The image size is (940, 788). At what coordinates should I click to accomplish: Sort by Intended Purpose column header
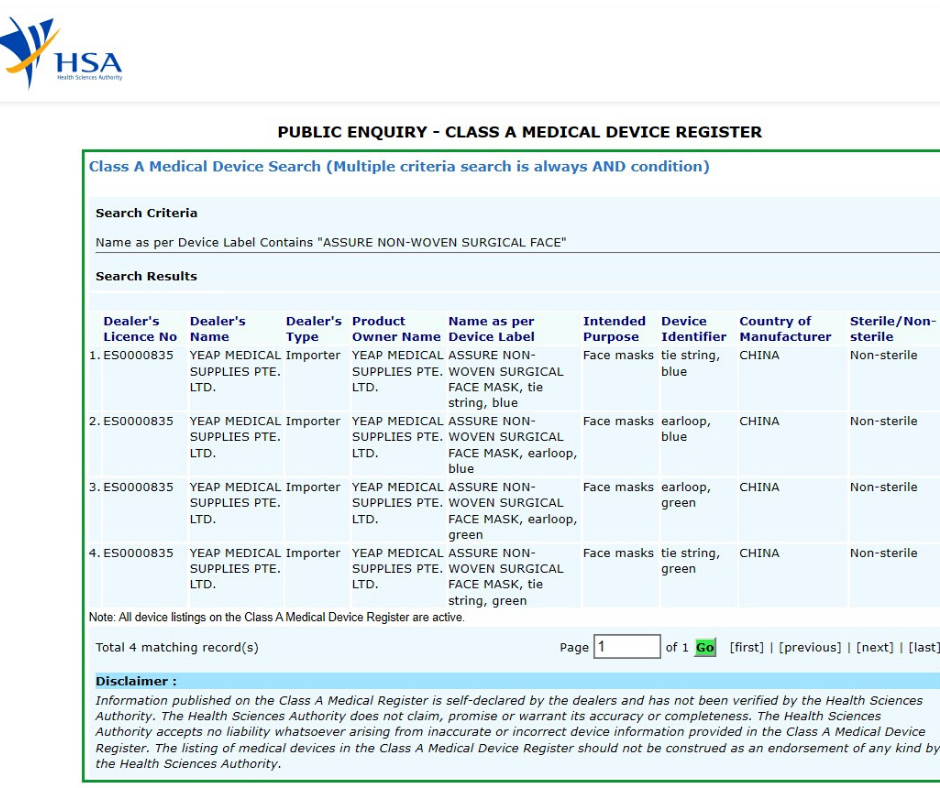click(x=614, y=329)
